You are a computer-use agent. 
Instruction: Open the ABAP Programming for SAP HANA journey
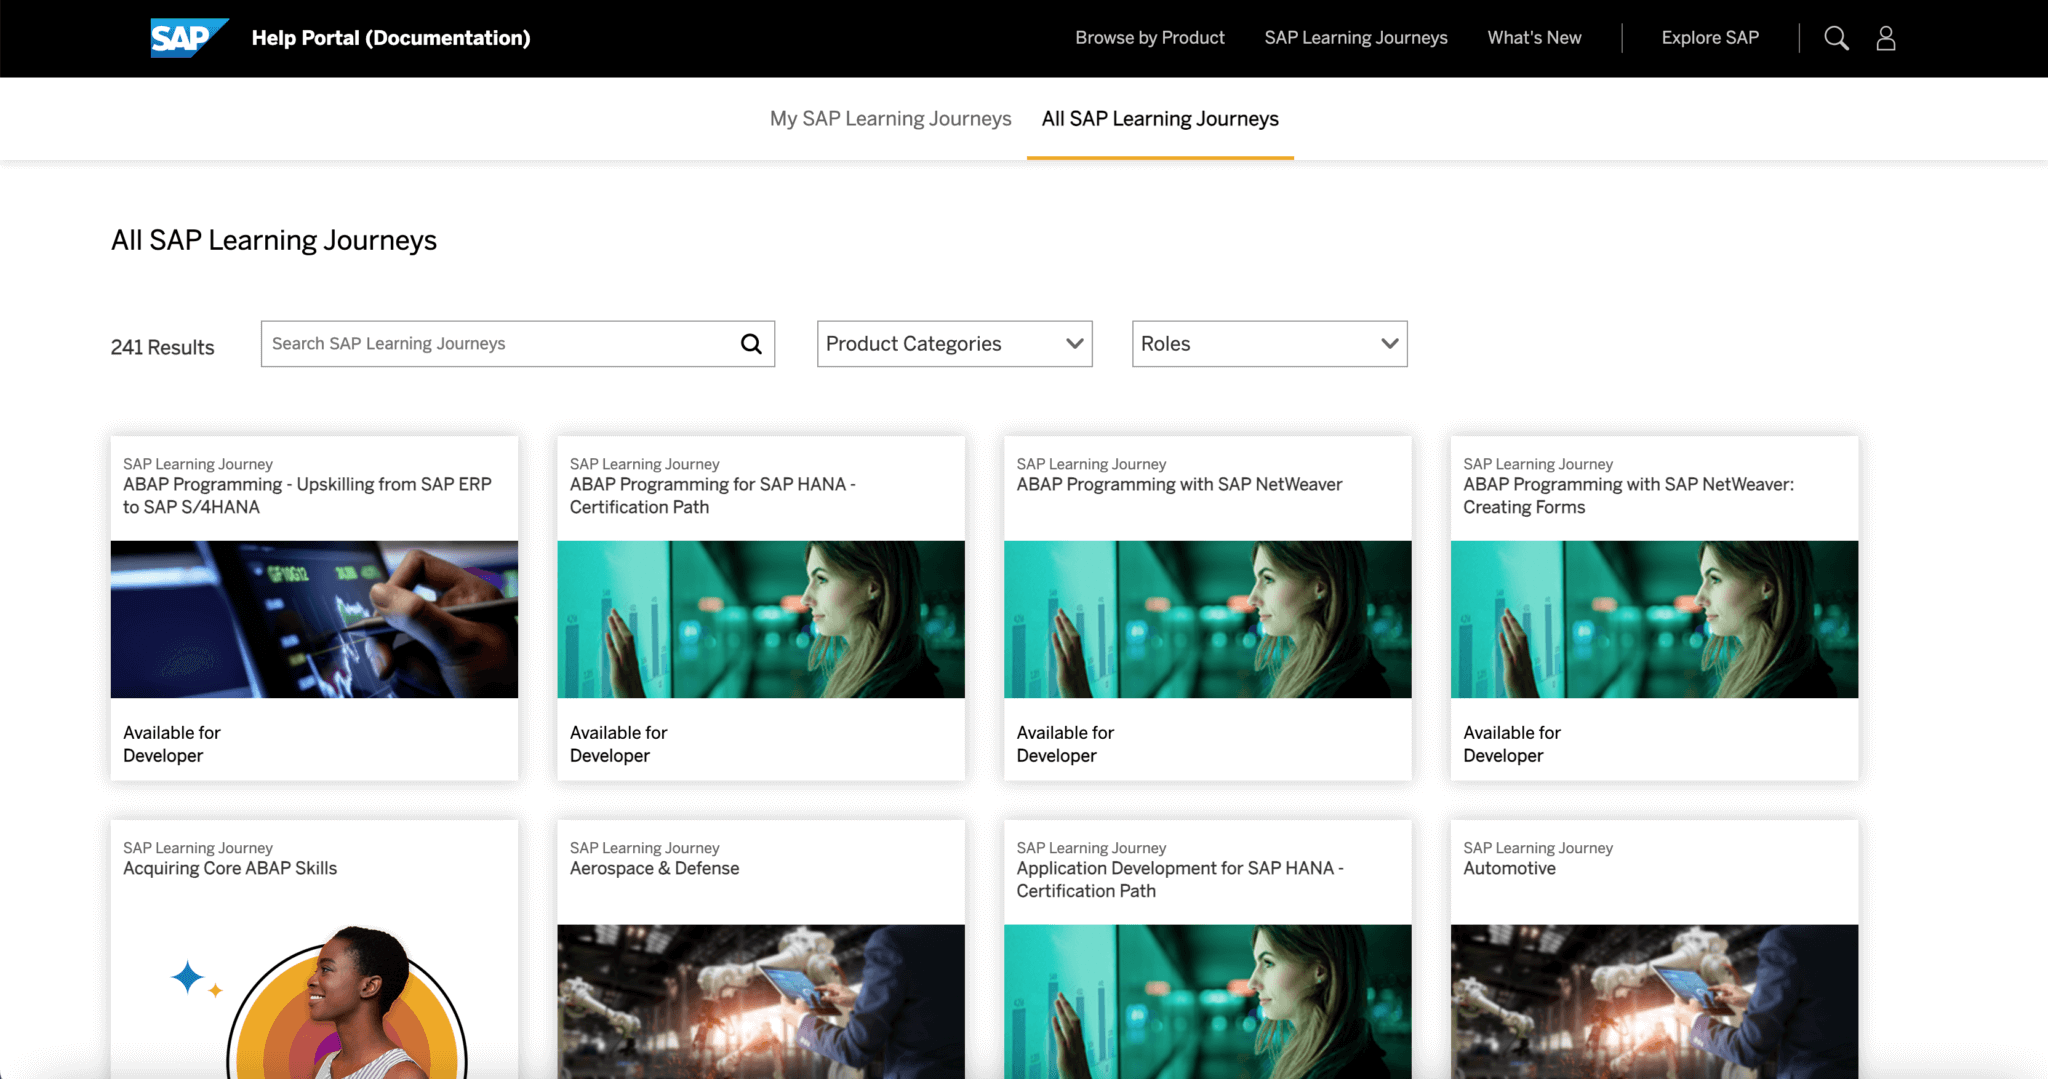(712, 495)
